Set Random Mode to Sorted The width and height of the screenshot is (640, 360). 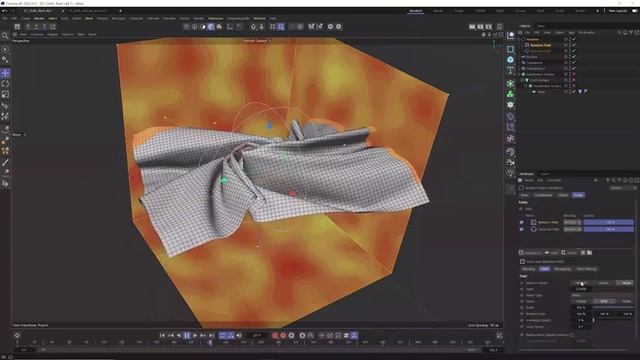click(603, 283)
